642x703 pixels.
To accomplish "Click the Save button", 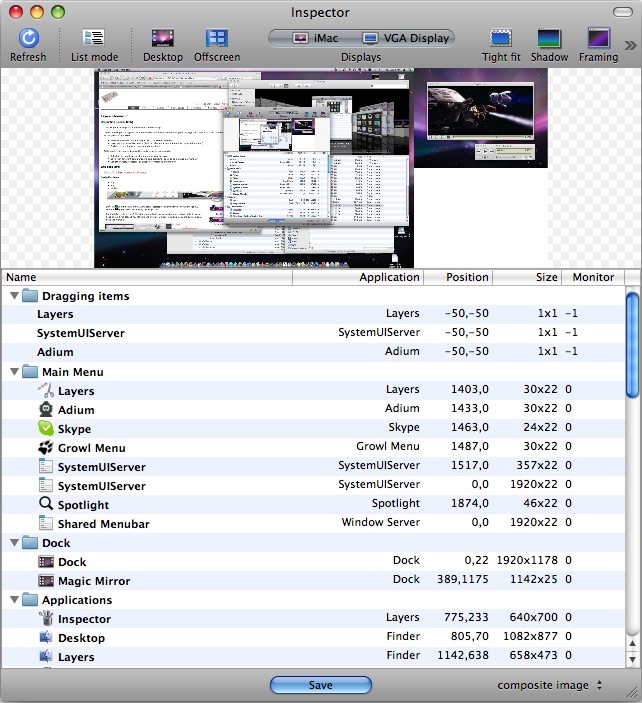I will pos(321,685).
